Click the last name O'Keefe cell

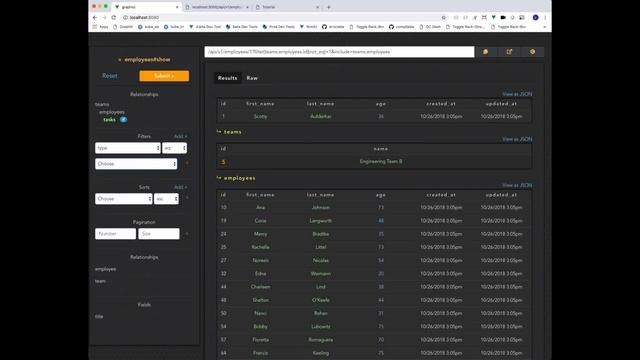click(320, 300)
